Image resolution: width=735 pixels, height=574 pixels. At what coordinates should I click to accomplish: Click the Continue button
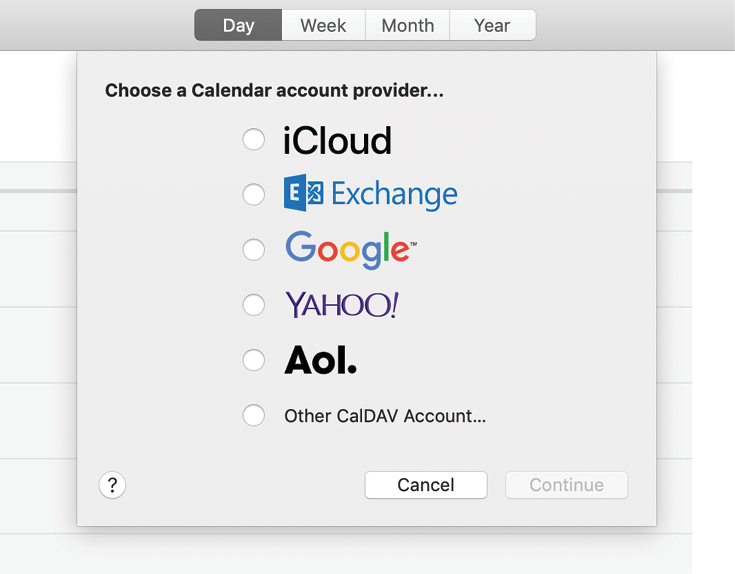(566, 485)
